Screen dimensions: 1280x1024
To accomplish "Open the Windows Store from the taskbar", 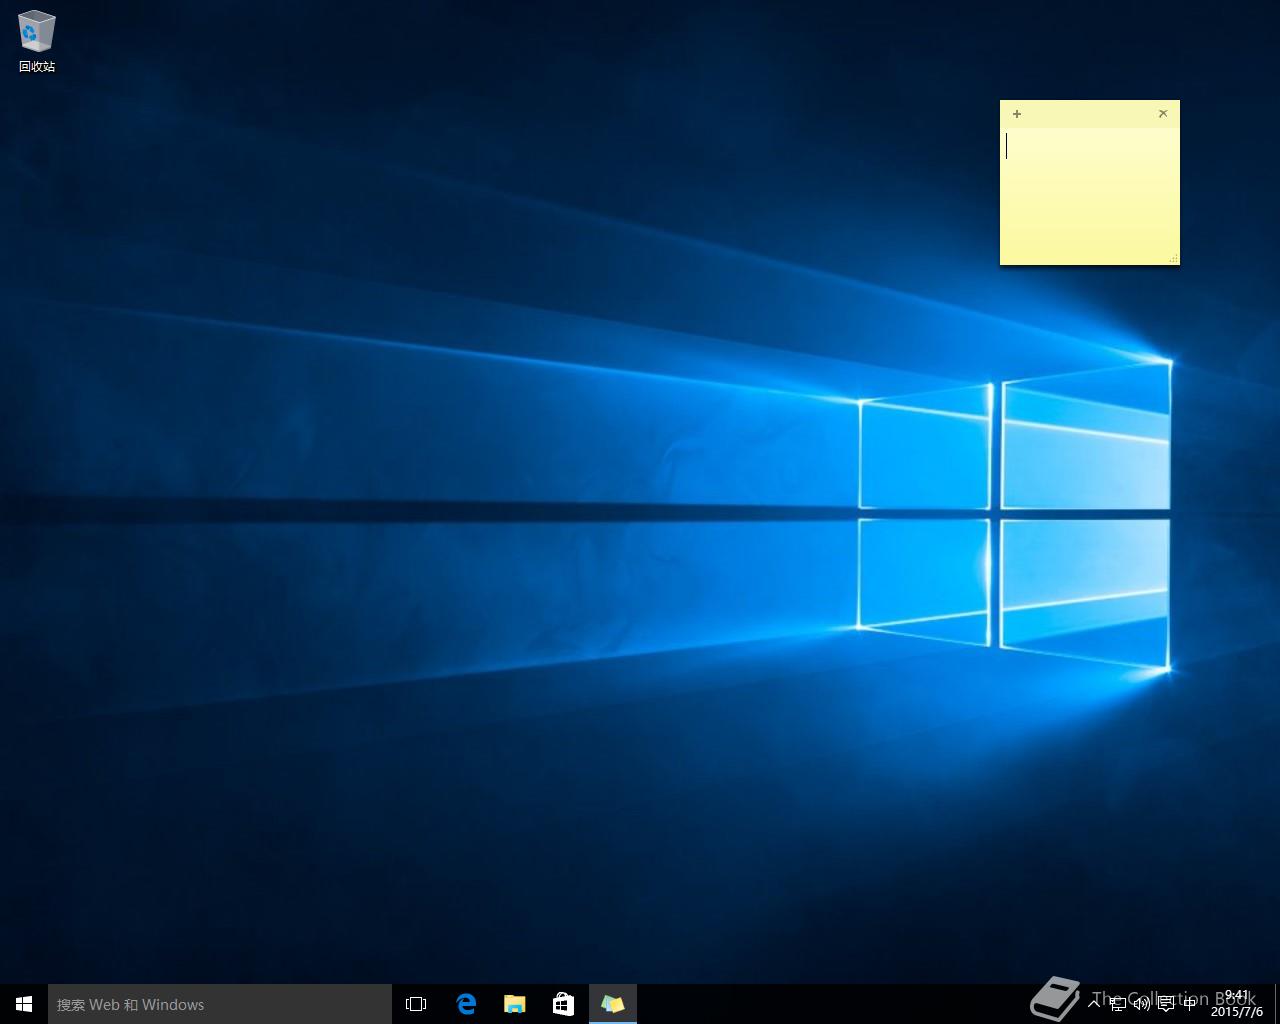I will click(x=563, y=1004).
